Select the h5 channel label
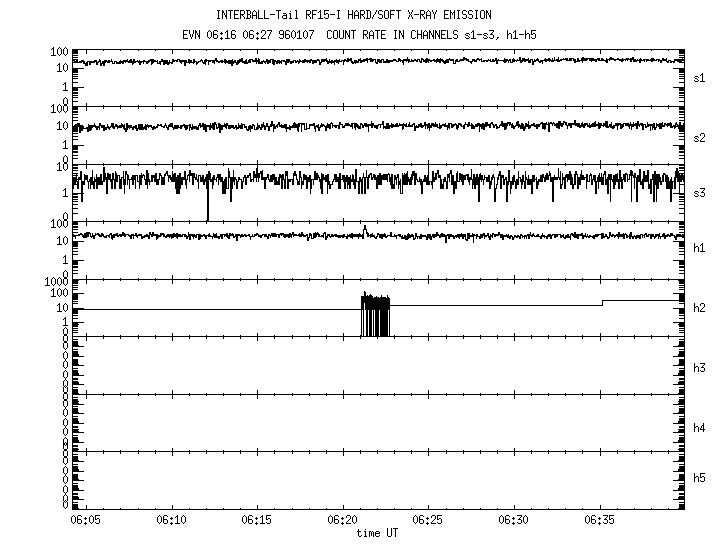Viewport: 720px width, 550px height. (x=700, y=478)
